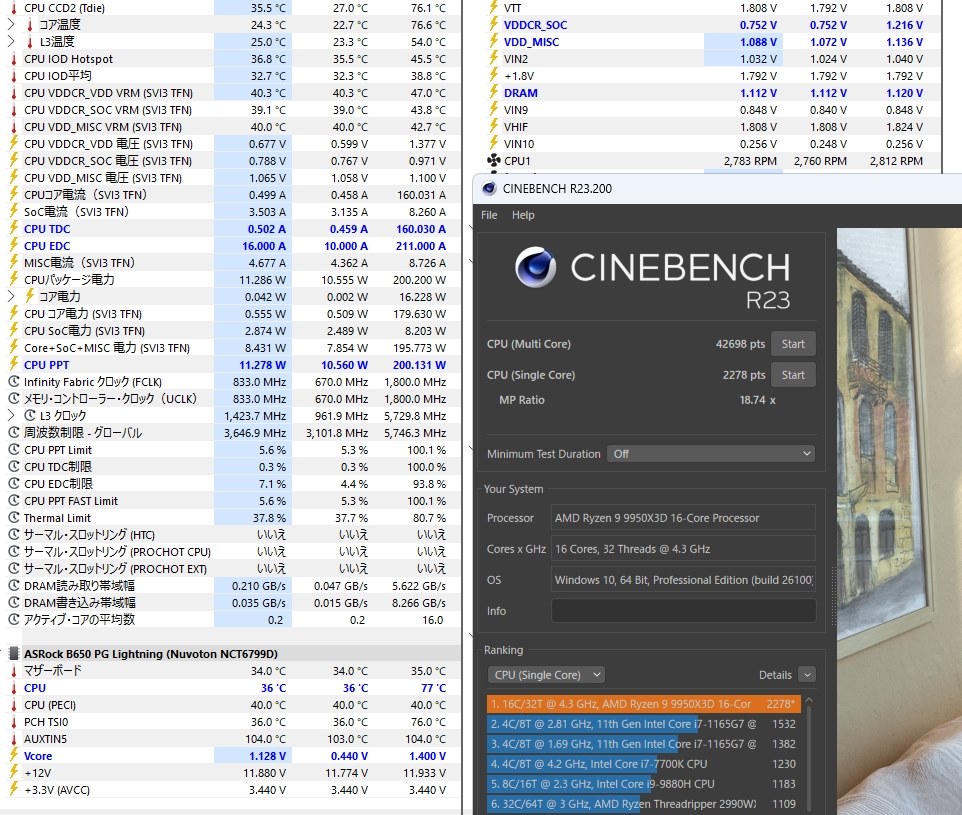Image resolution: width=962 pixels, height=815 pixels.
Task: Click the Info input field under Your System
Action: tap(683, 611)
